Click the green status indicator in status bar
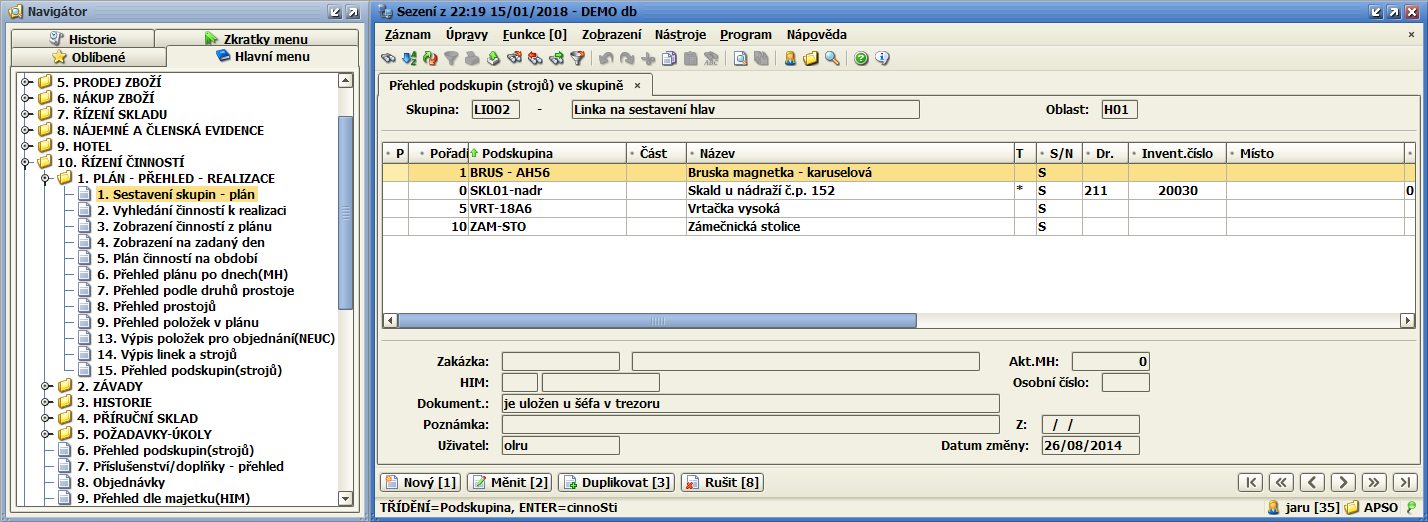 pos(1411,508)
